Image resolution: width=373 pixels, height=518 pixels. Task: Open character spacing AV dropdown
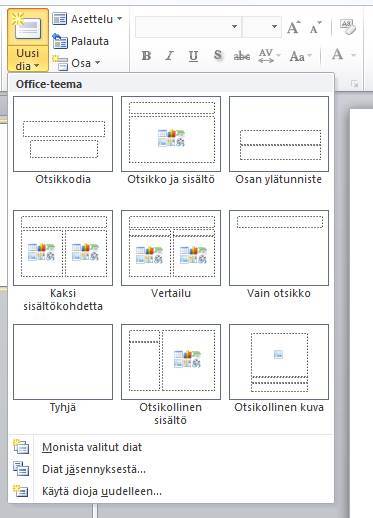(269, 56)
